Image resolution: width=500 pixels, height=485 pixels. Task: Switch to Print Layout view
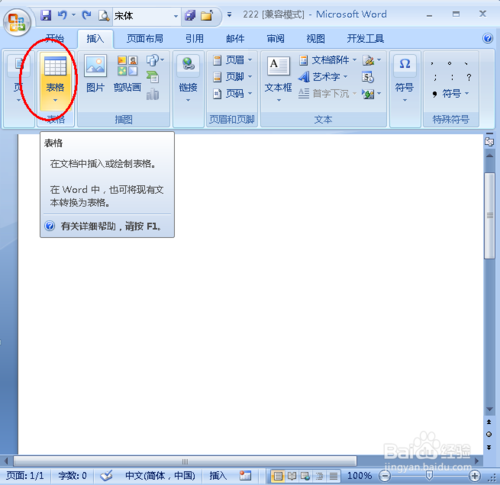277,476
